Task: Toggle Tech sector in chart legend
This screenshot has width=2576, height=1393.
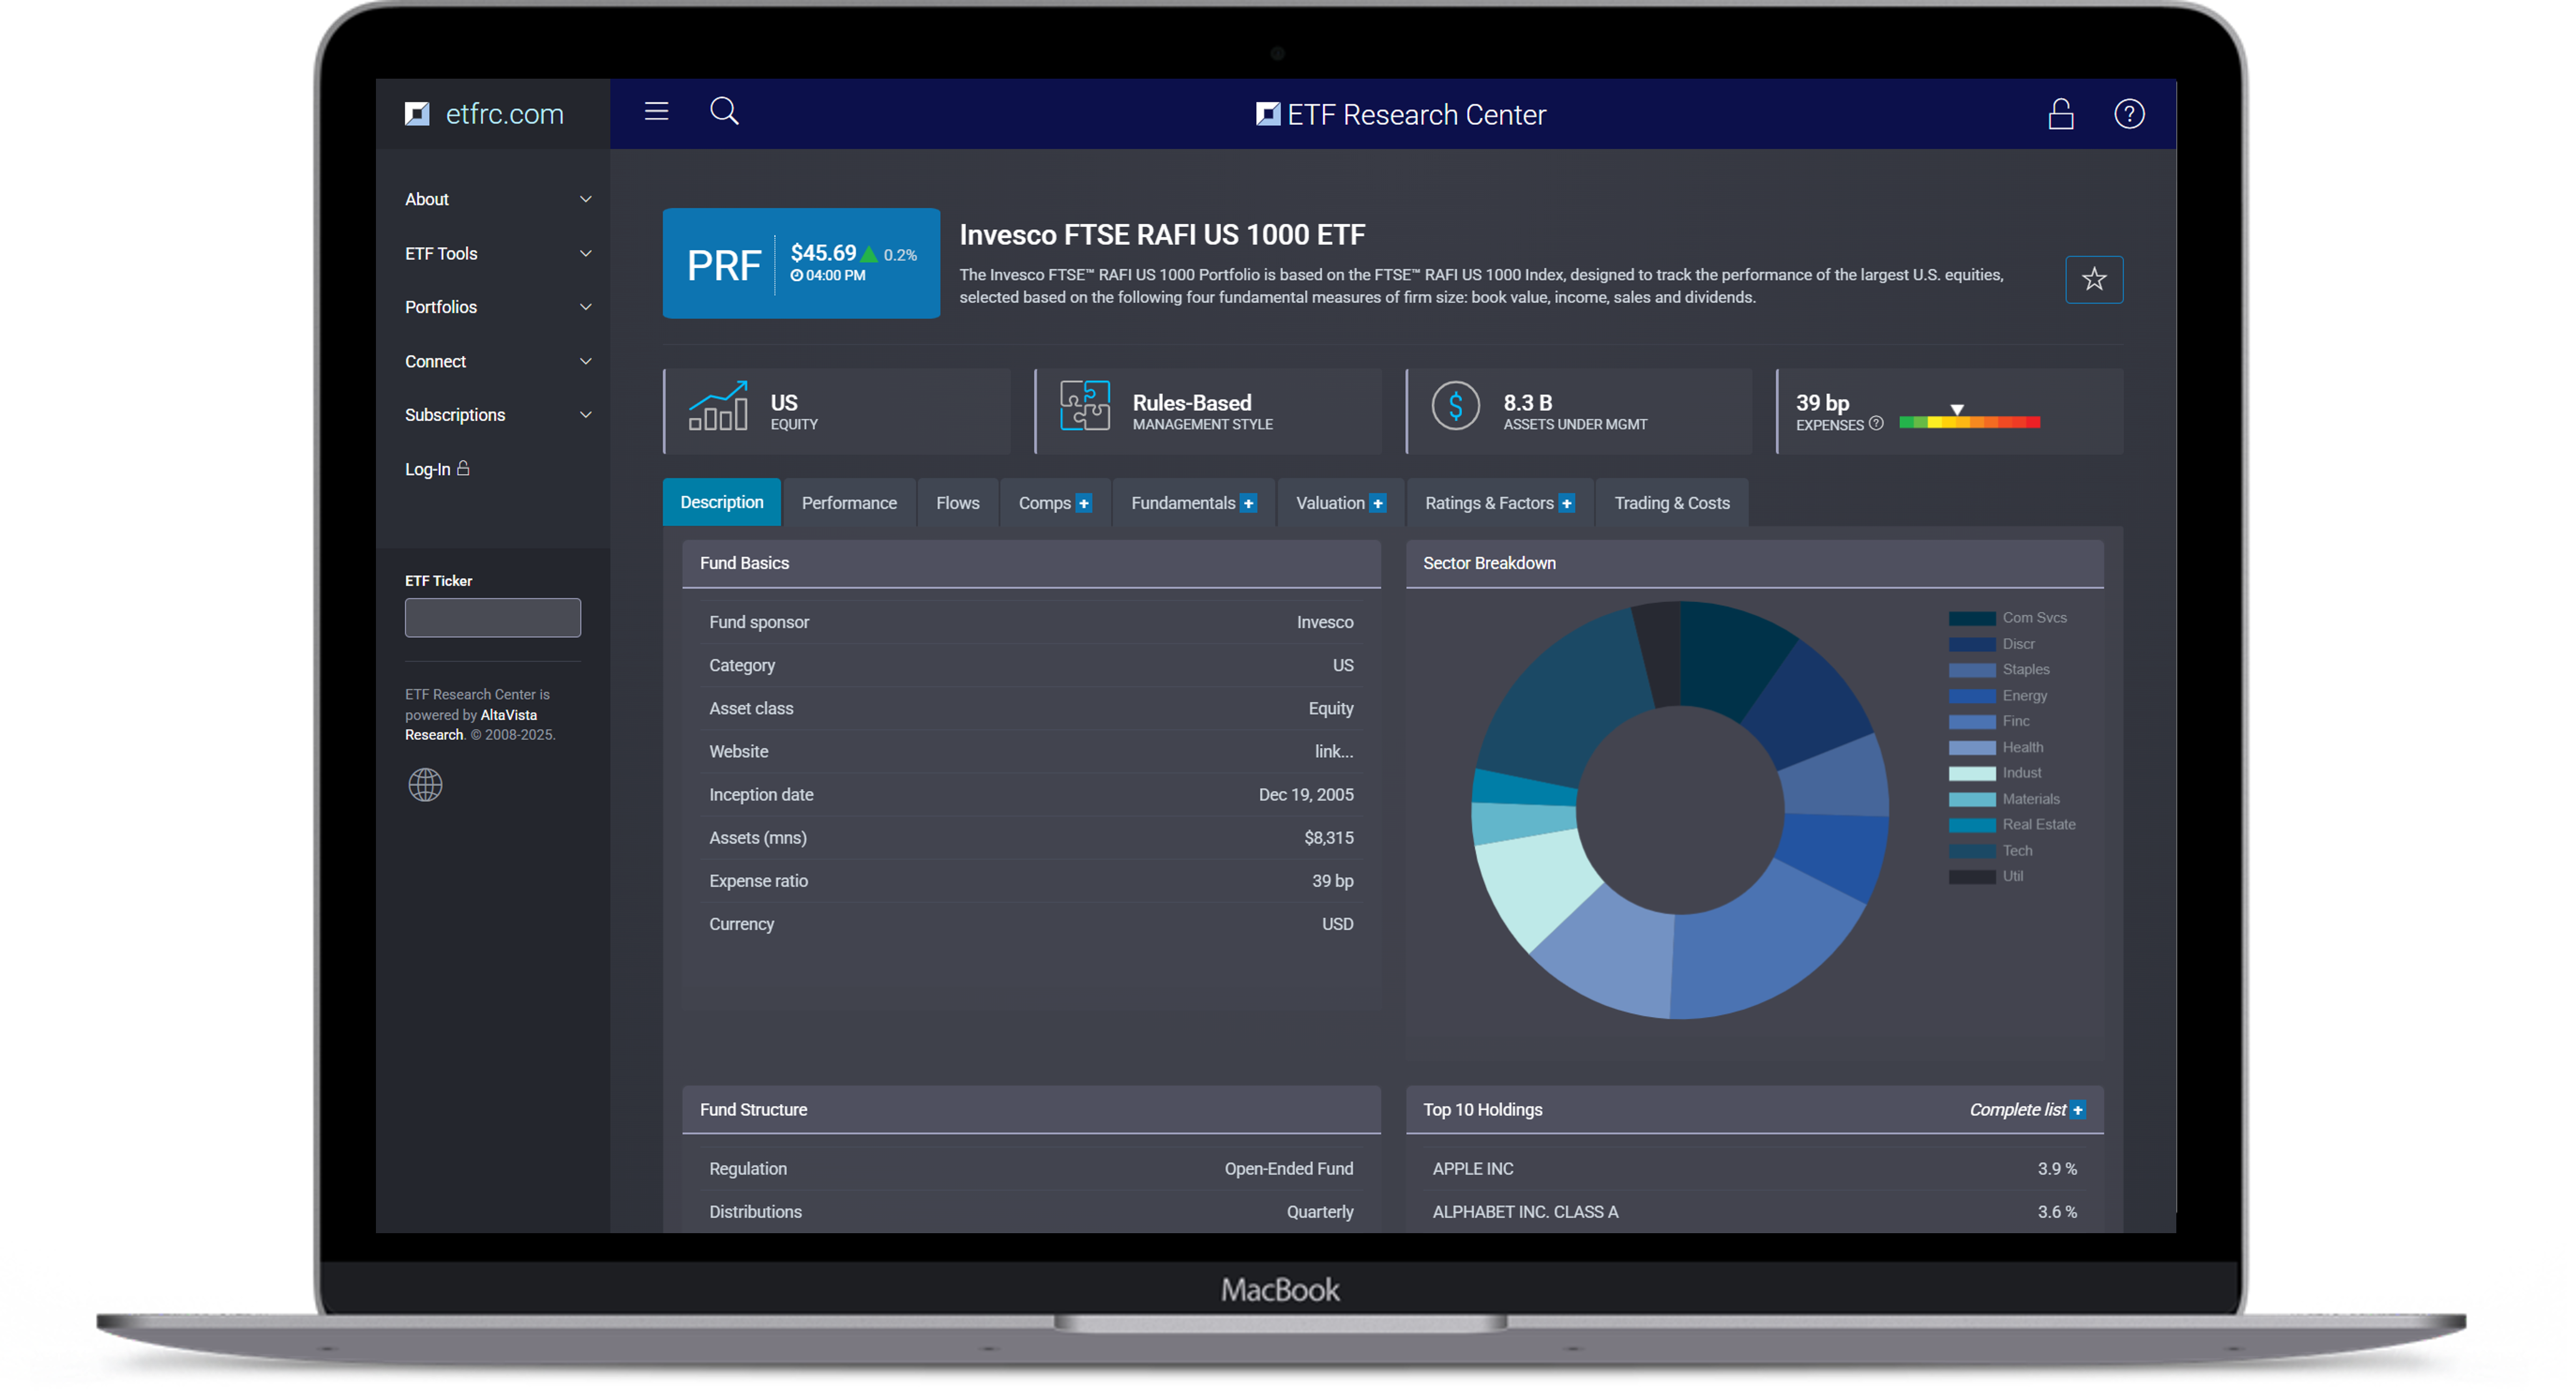Action: click(x=2016, y=851)
